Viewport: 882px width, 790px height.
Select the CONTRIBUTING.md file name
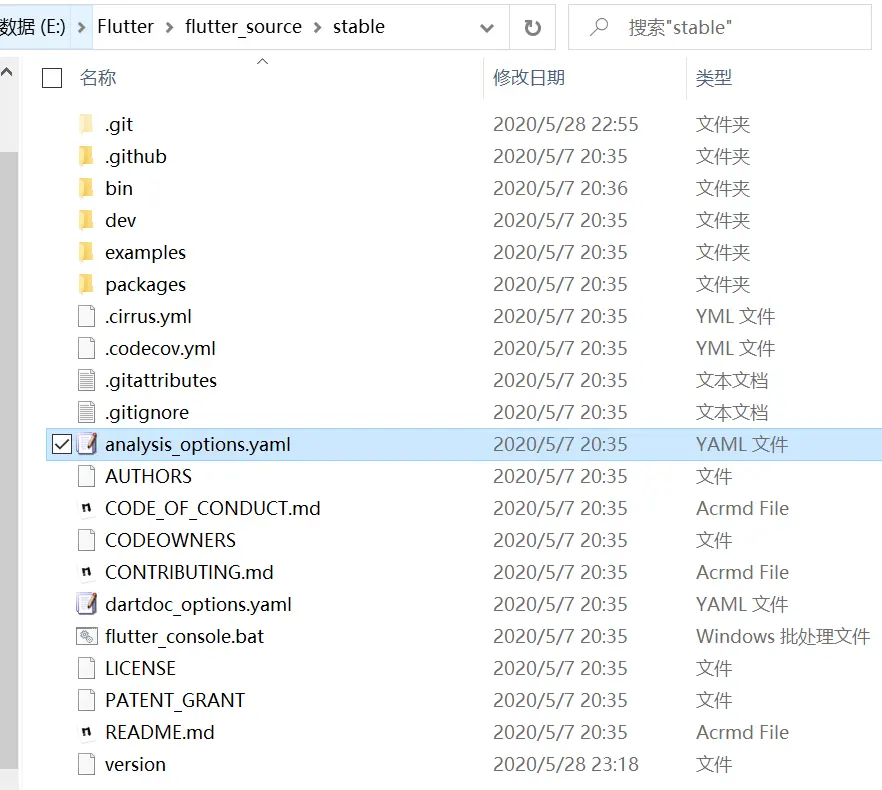pos(189,572)
